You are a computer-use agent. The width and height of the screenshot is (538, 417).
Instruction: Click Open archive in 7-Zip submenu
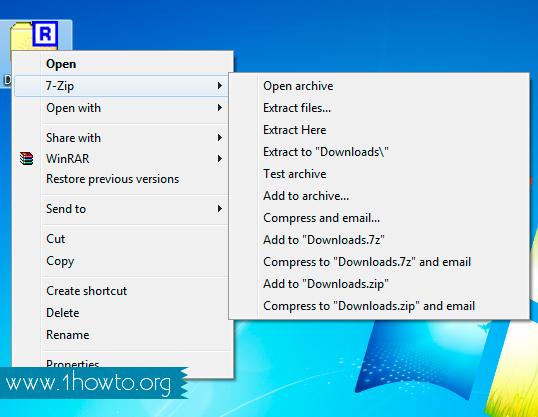(x=379, y=86)
